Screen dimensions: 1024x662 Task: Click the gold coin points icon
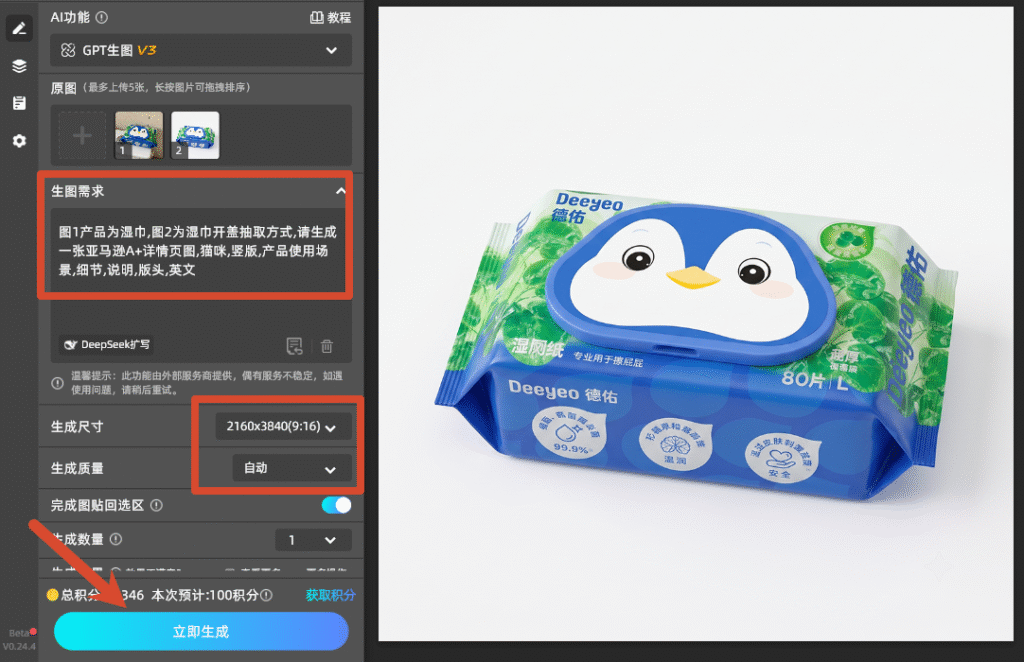coord(52,595)
